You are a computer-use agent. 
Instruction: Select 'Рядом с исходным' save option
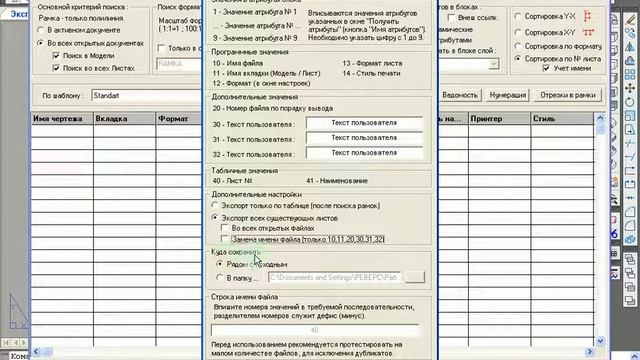pyautogui.click(x=220, y=264)
